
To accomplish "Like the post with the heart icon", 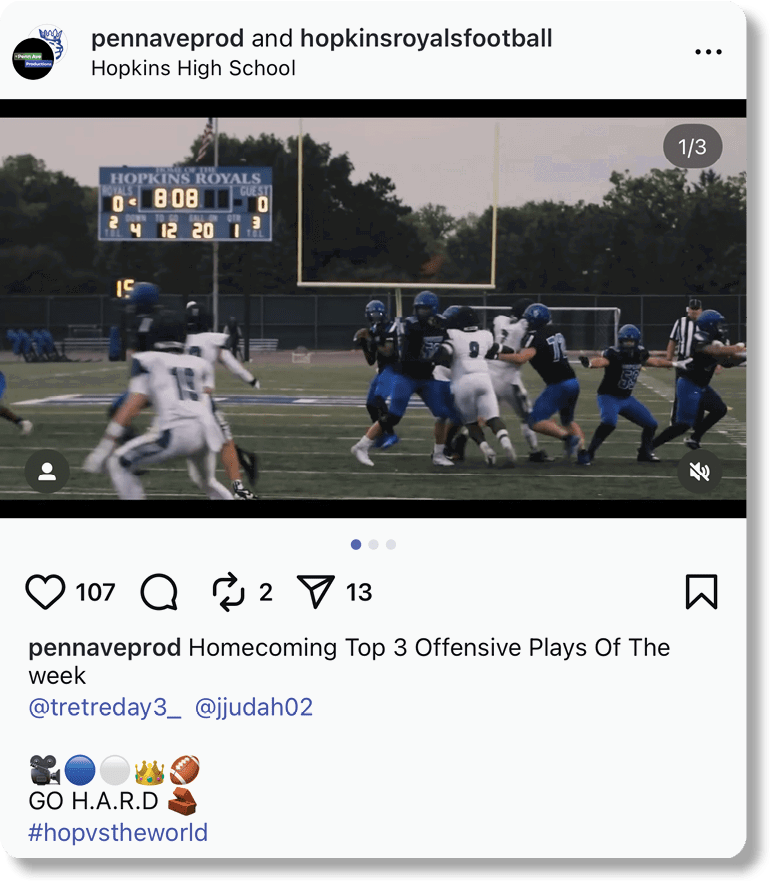I will tap(45, 592).
